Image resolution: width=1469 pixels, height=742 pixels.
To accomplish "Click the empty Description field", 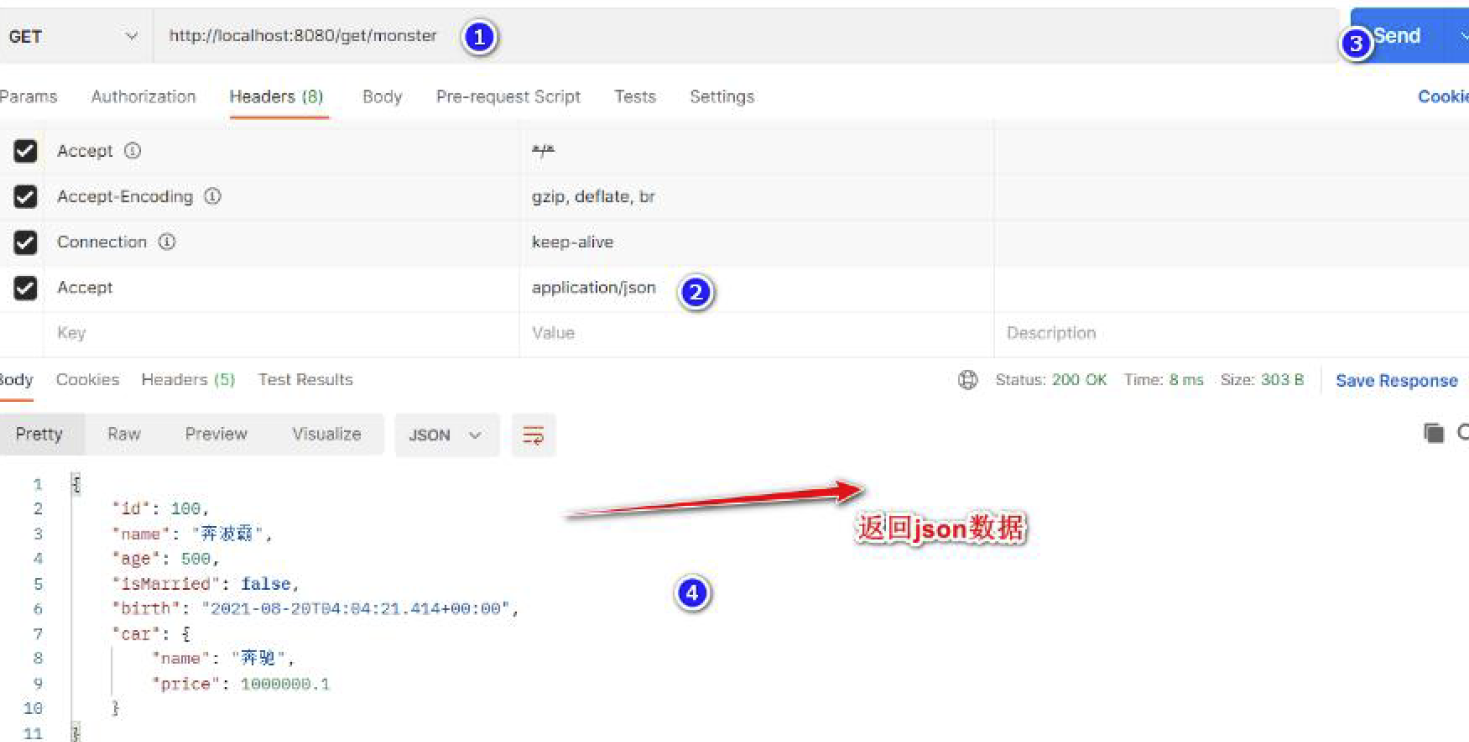I will pyautogui.click(x=1231, y=333).
